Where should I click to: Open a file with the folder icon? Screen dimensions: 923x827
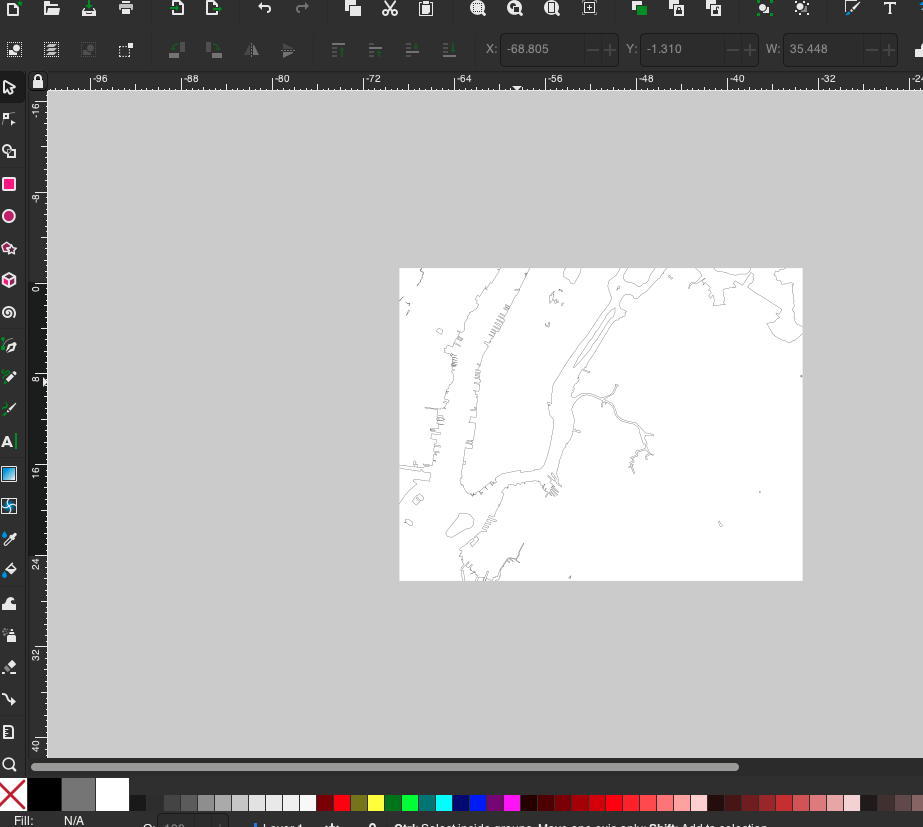tap(51, 8)
